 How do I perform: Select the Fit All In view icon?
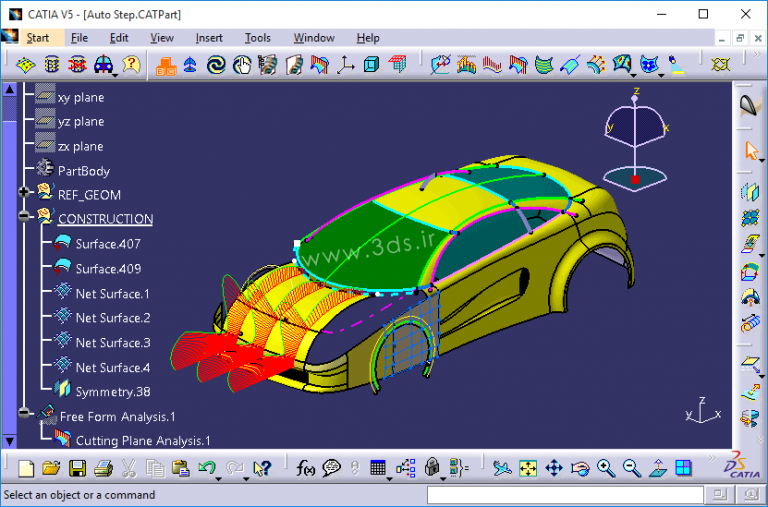pyautogui.click(x=528, y=468)
